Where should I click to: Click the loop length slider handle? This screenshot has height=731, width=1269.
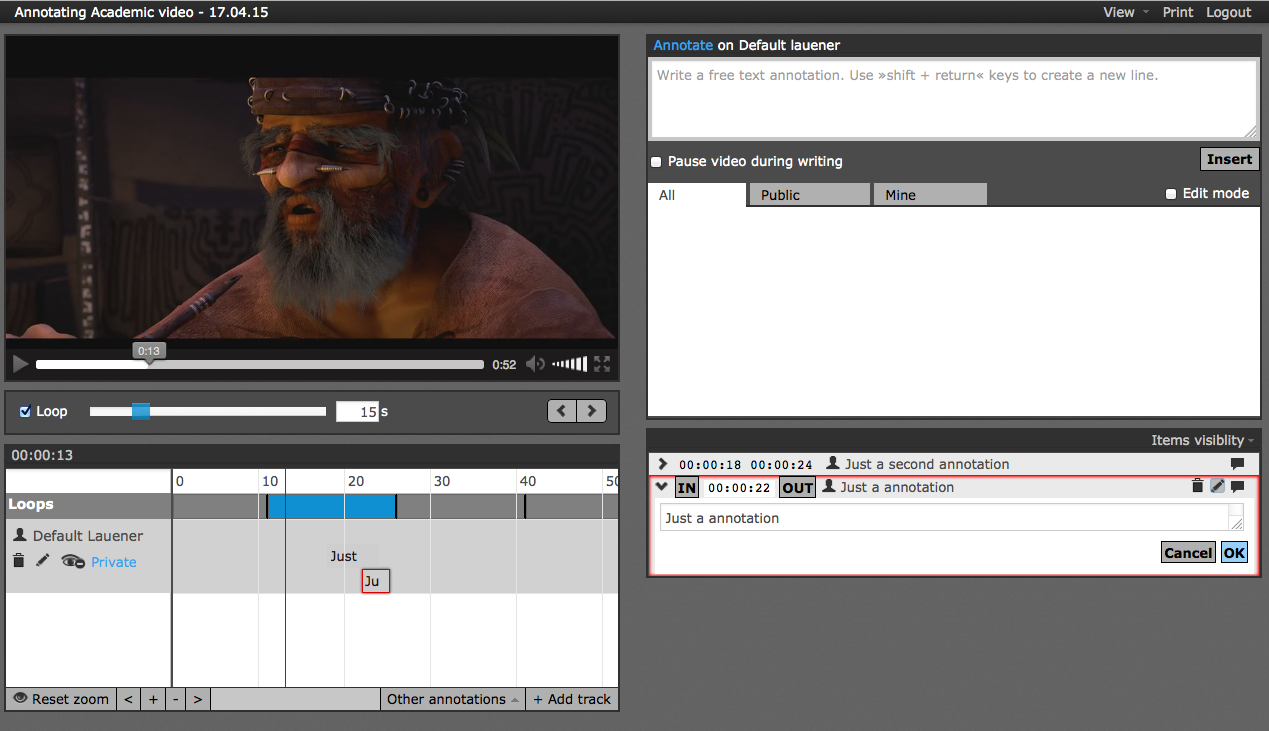tap(141, 411)
